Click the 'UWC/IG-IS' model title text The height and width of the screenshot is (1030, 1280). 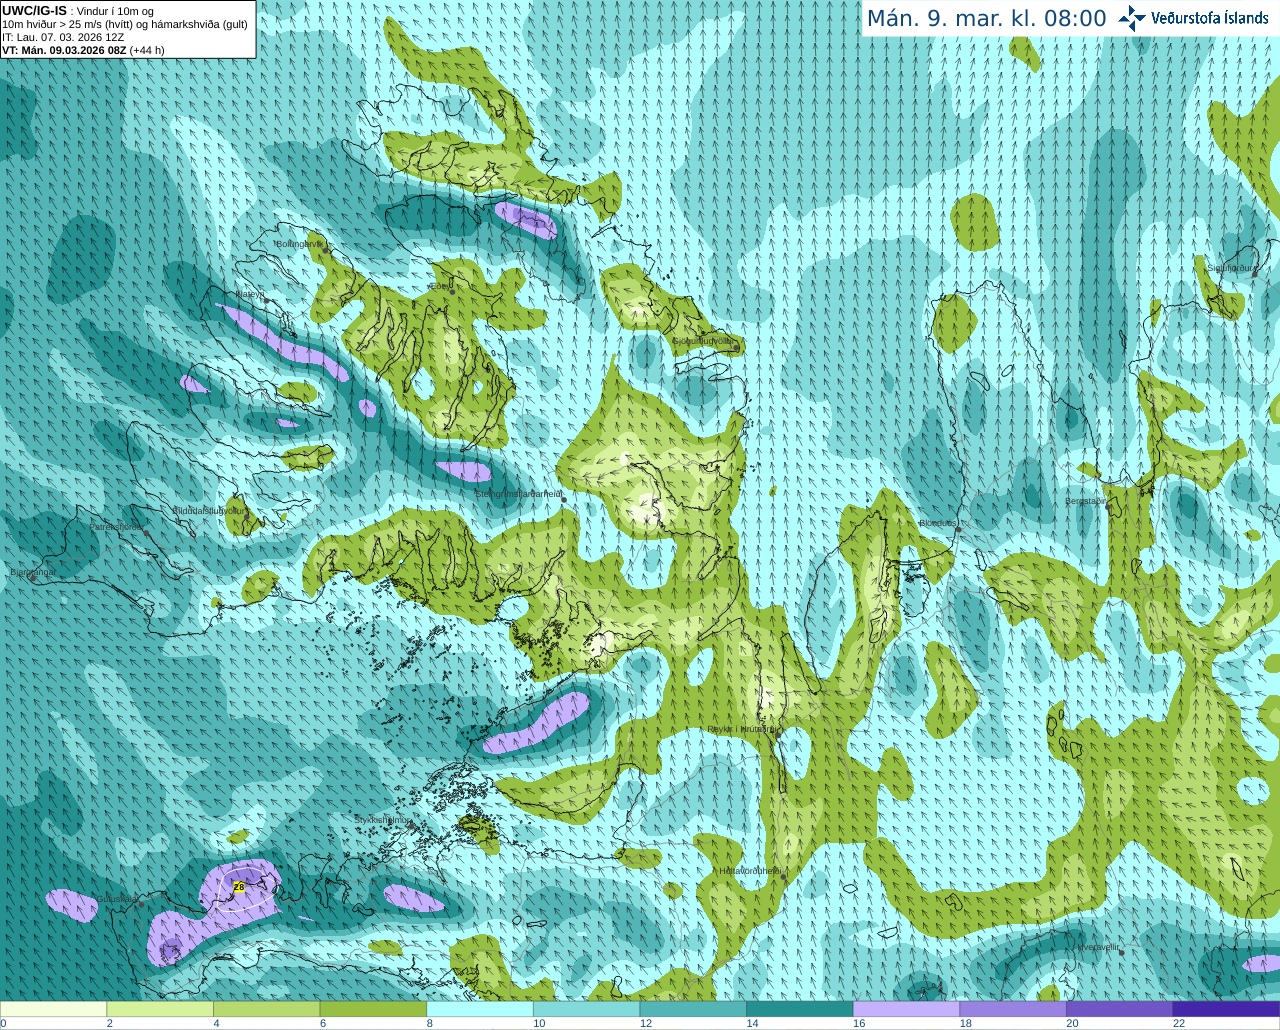tap(34, 10)
